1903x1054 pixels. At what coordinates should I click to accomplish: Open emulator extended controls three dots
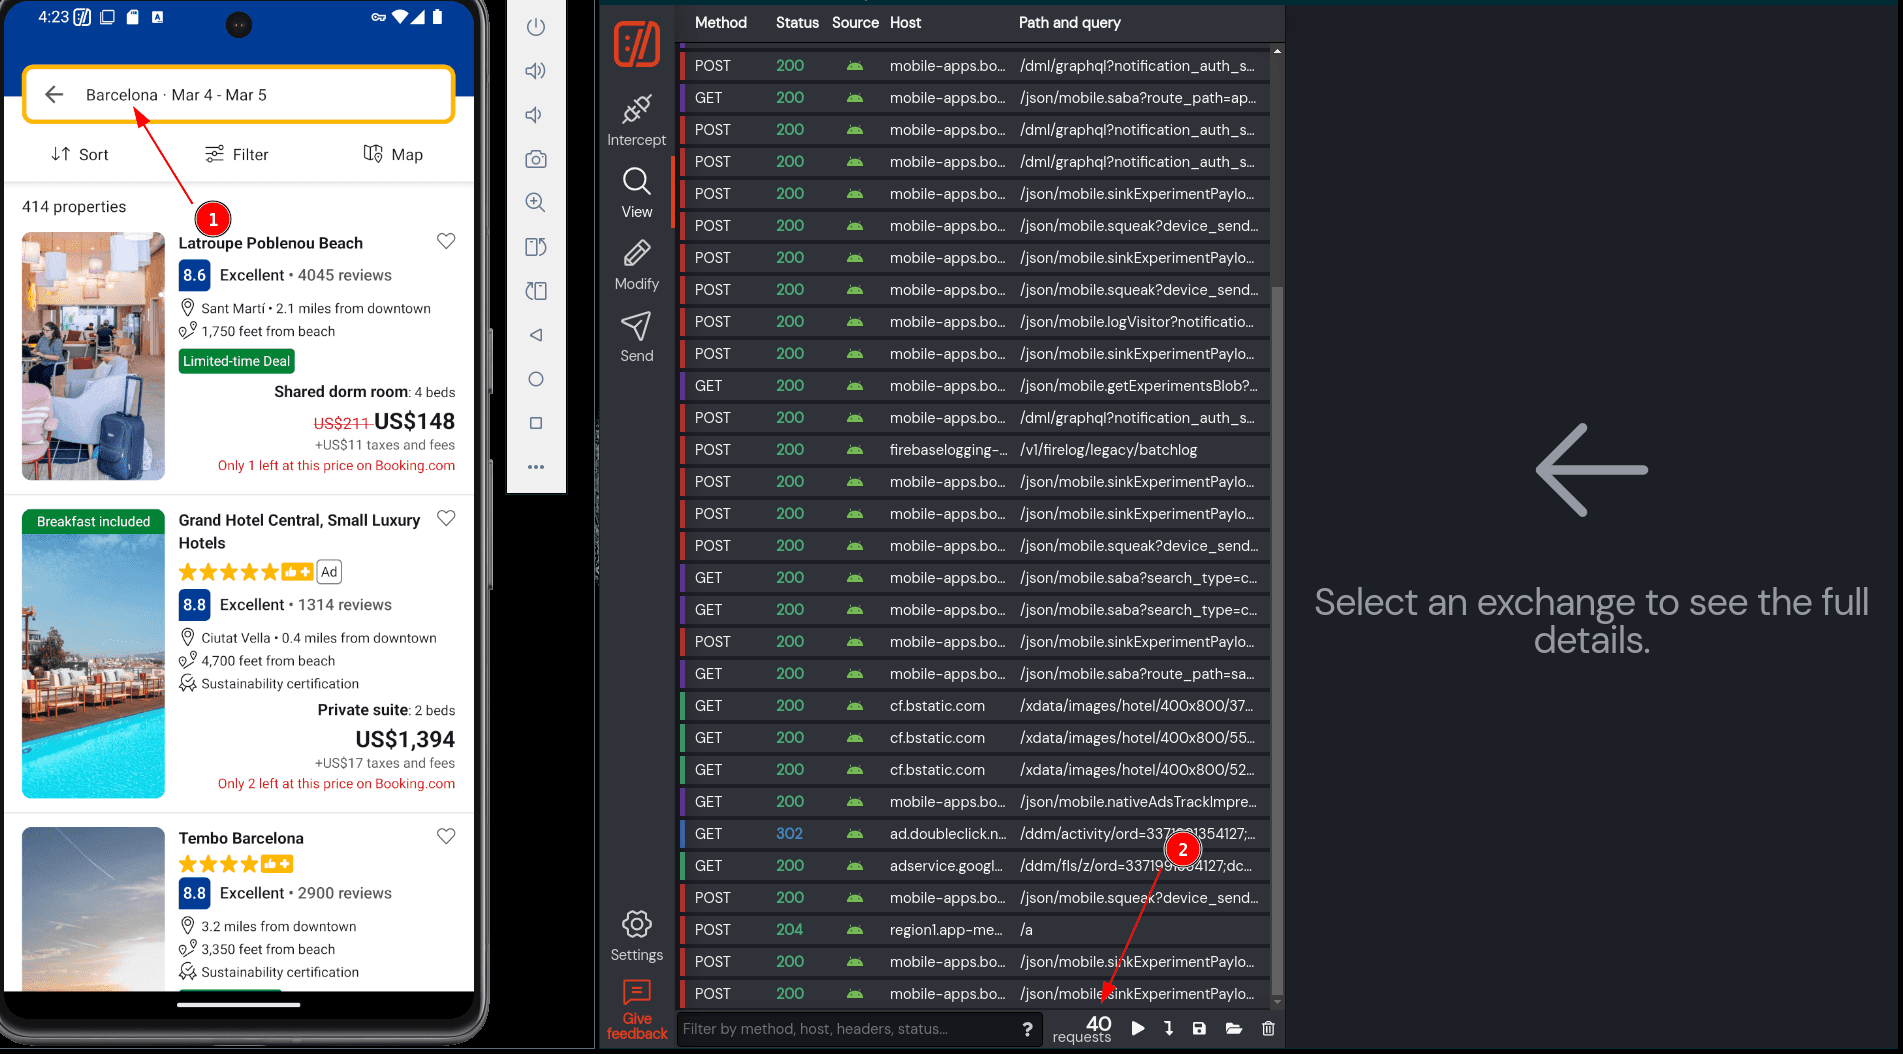536,467
